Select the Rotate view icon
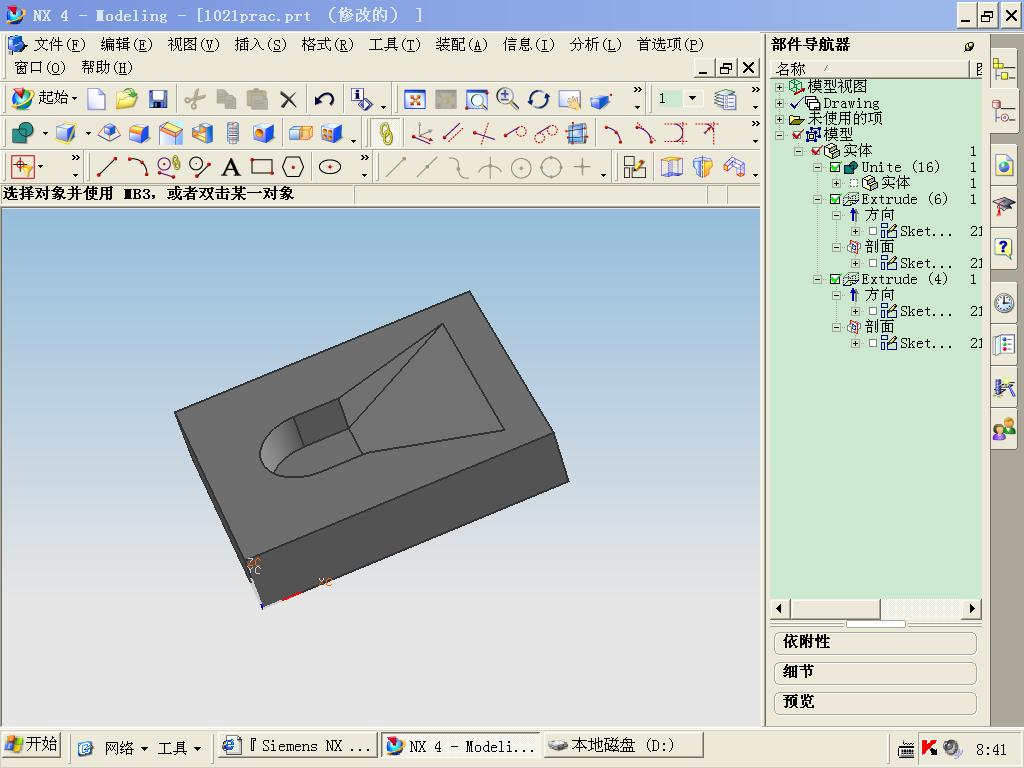The height and width of the screenshot is (768, 1024). [x=538, y=99]
